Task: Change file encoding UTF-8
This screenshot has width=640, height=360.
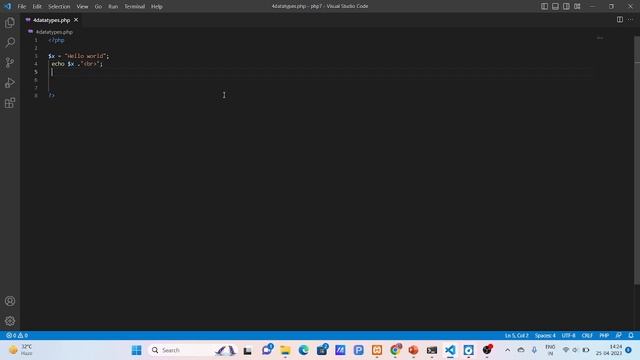Action: point(568,335)
